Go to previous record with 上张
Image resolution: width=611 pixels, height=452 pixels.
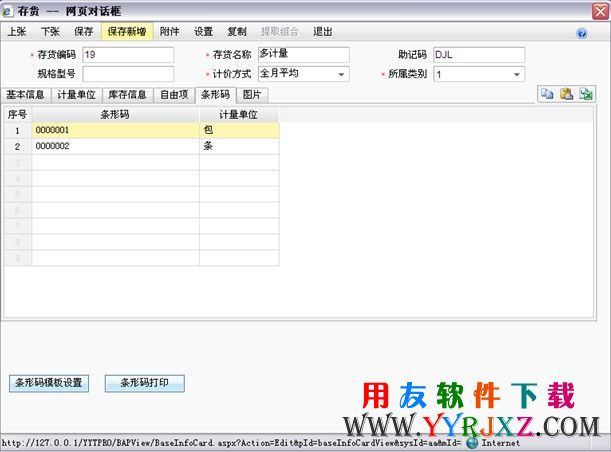(x=17, y=32)
